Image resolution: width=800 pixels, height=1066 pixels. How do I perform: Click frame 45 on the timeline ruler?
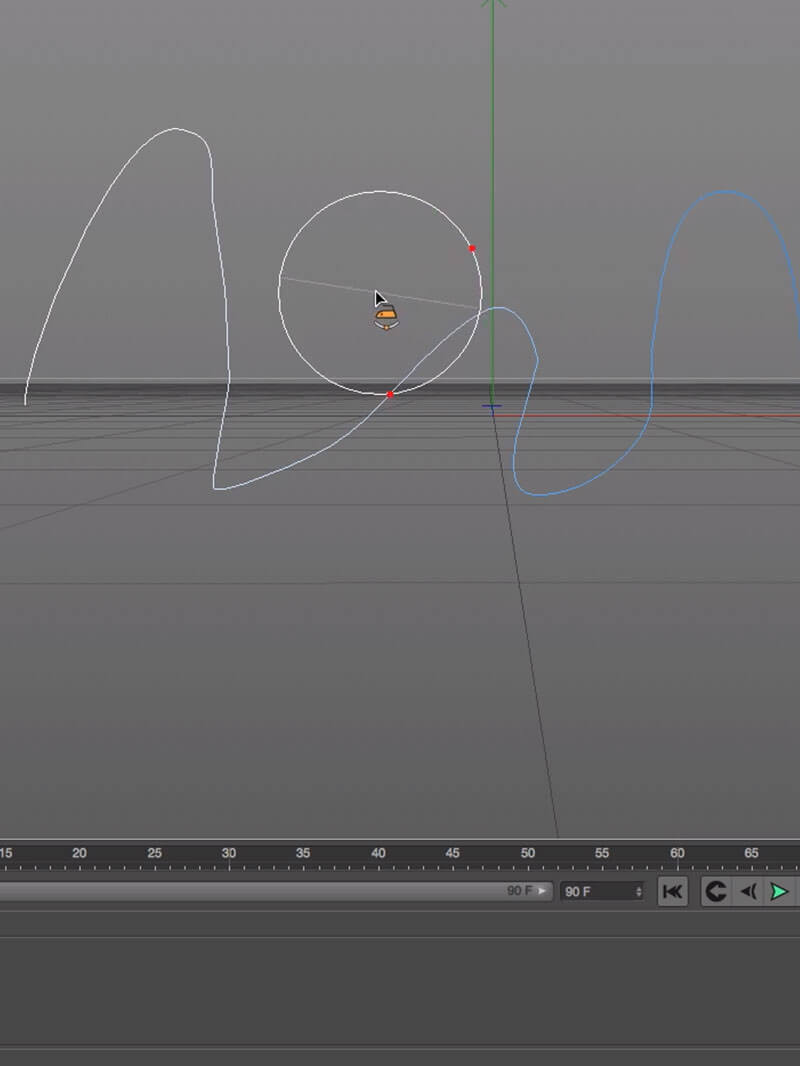(x=453, y=853)
